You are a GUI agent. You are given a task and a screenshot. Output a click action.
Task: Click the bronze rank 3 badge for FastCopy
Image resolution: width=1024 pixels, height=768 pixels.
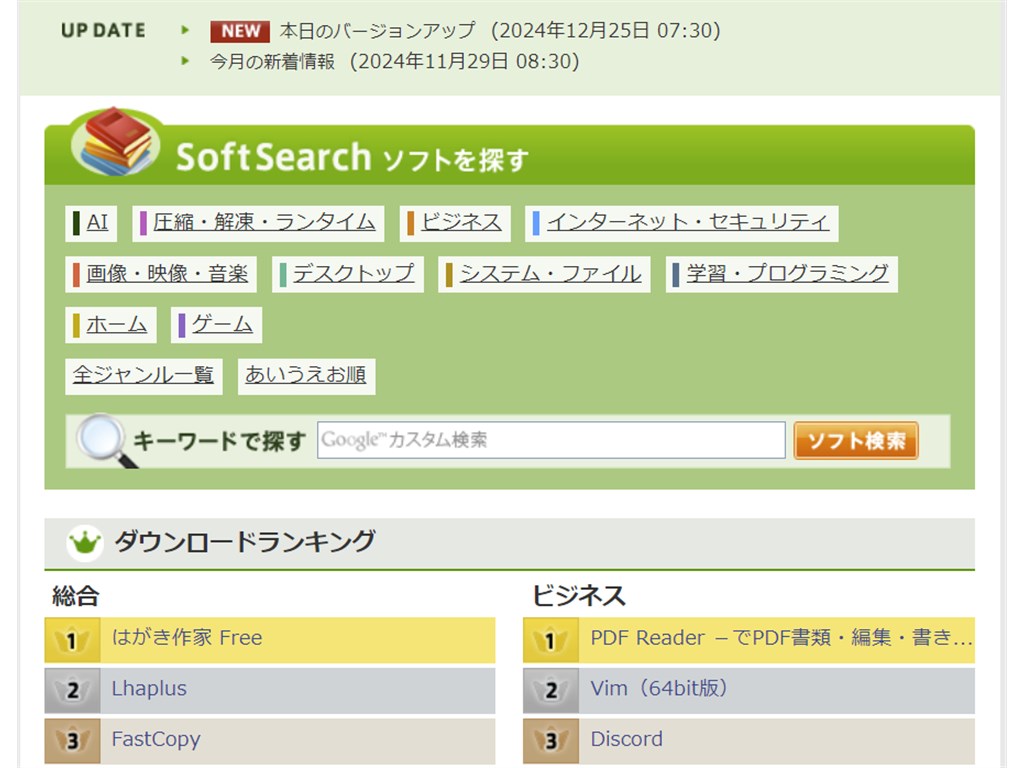[72, 741]
